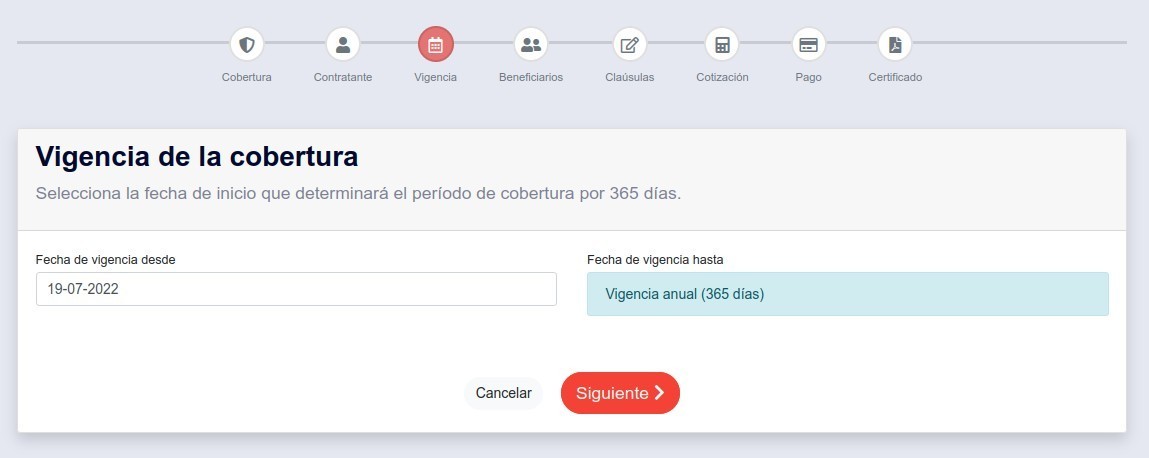The height and width of the screenshot is (458, 1149).
Task: Click the Pago credit card icon
Action: [x=809, y=44]
